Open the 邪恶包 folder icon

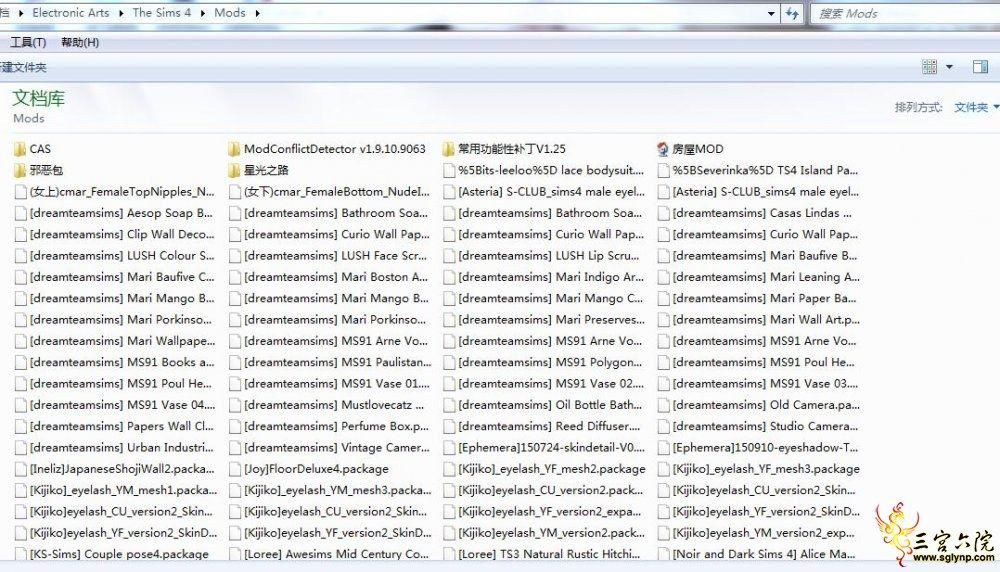(20, 170)
